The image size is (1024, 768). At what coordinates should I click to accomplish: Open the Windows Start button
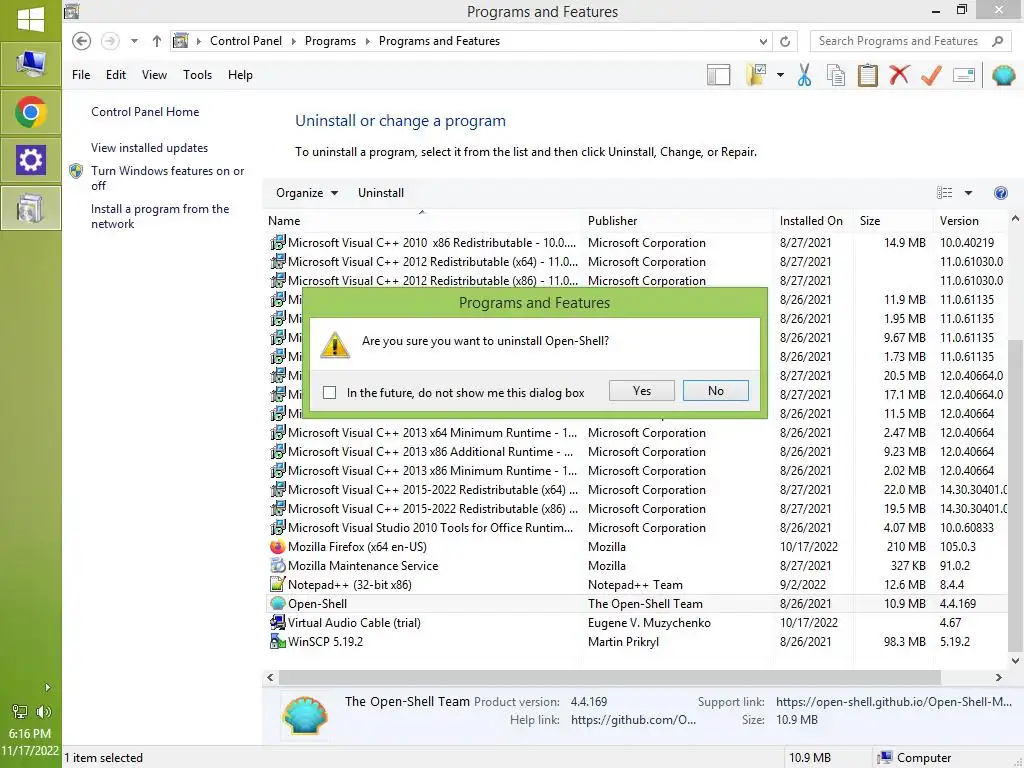point(31,20)
